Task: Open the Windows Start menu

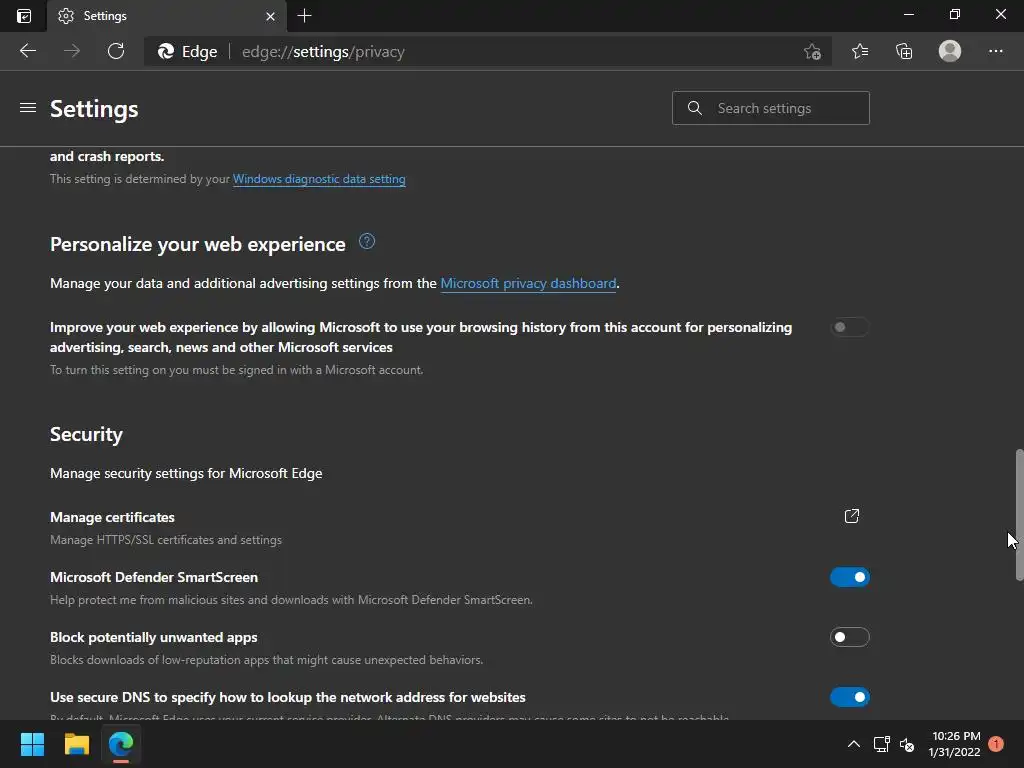Action: 32,744
